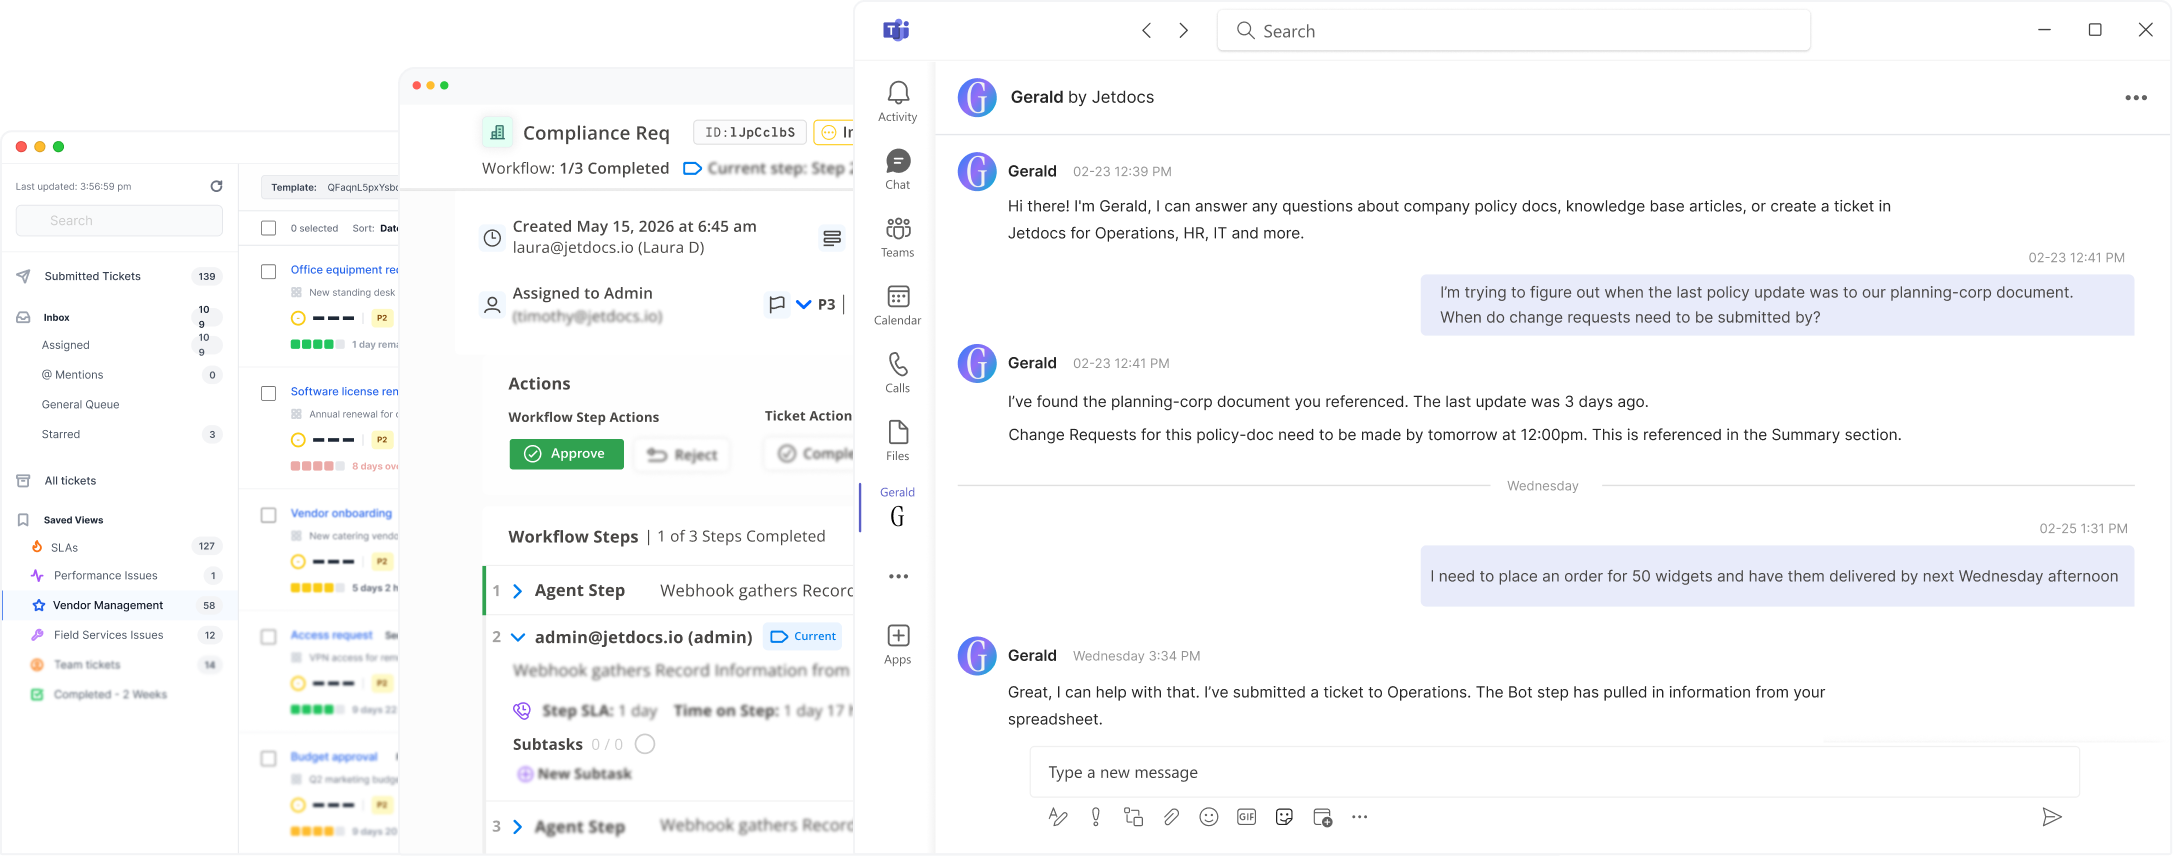Viewport: 2173px width, 856px height.
Task: Click the green Approve button
Action: [566, 454]
